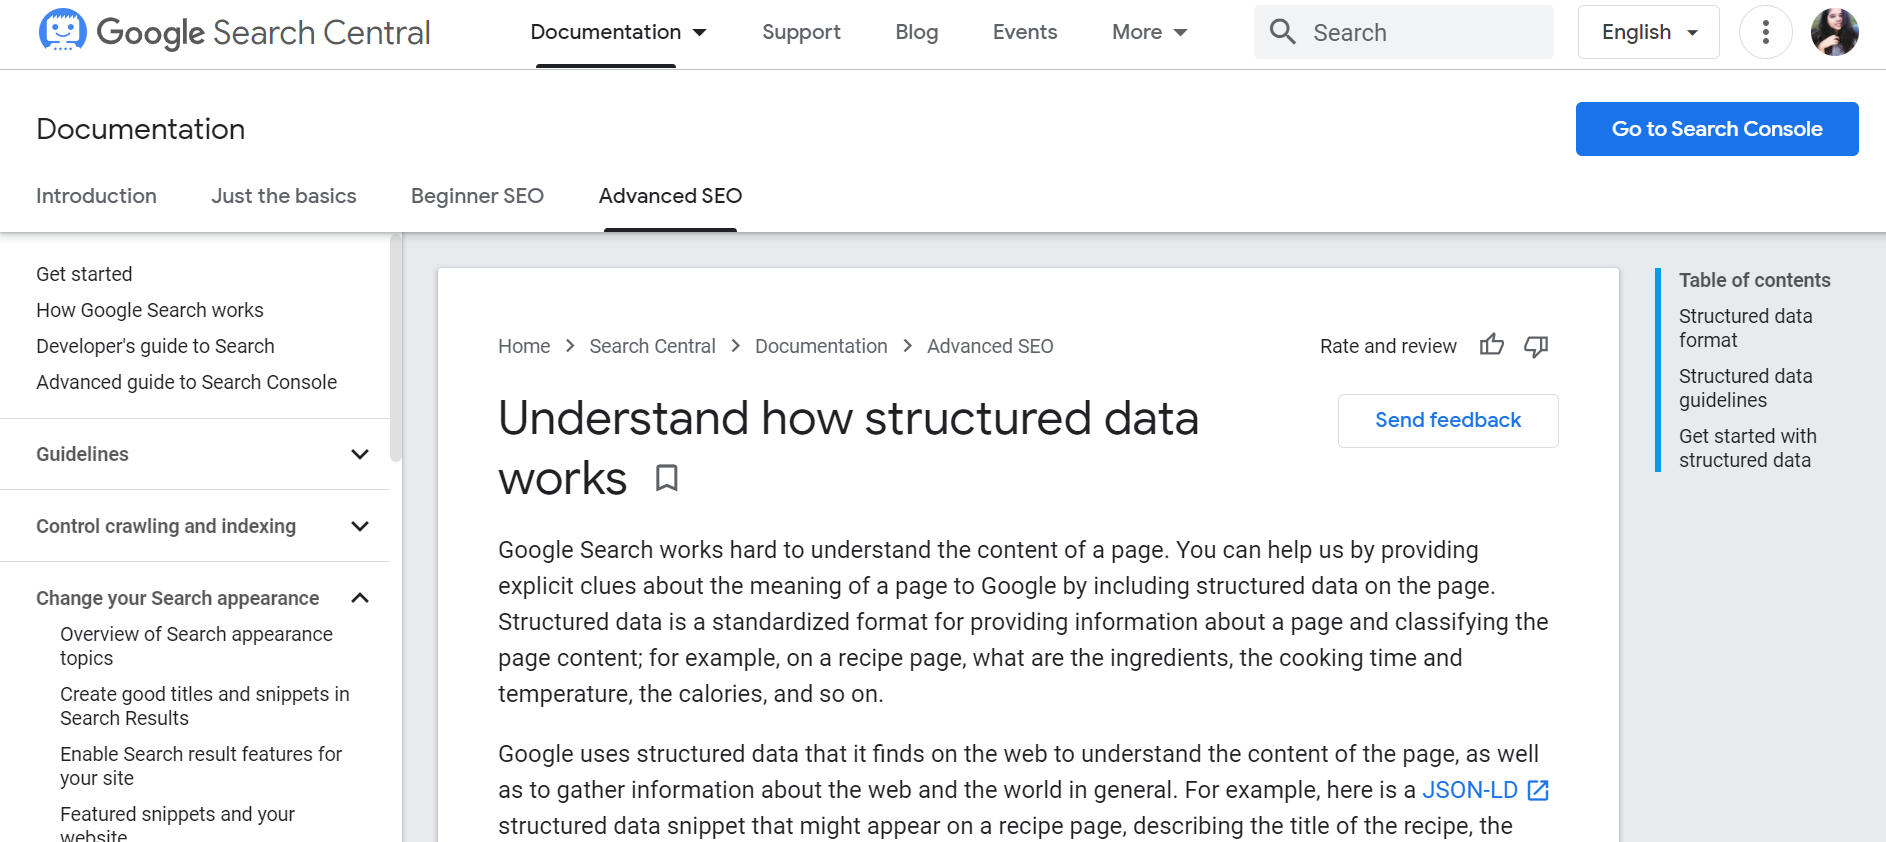Click the thumbs down rating icon
Screen dimensions: 1886x842
1536,346
